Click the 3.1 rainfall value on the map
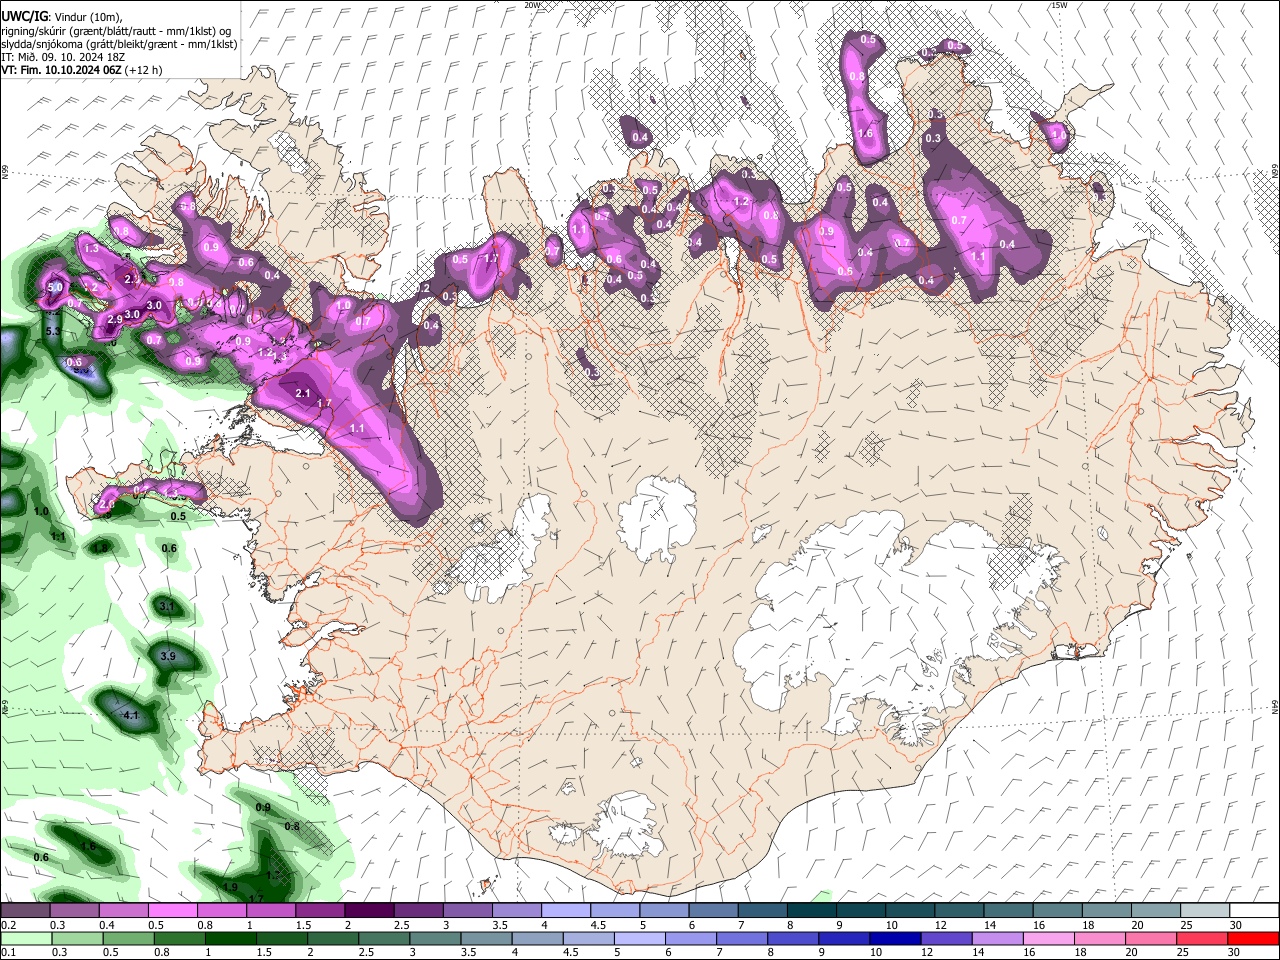This screenshot has width=1280, height=960. (x=167, y=606)
